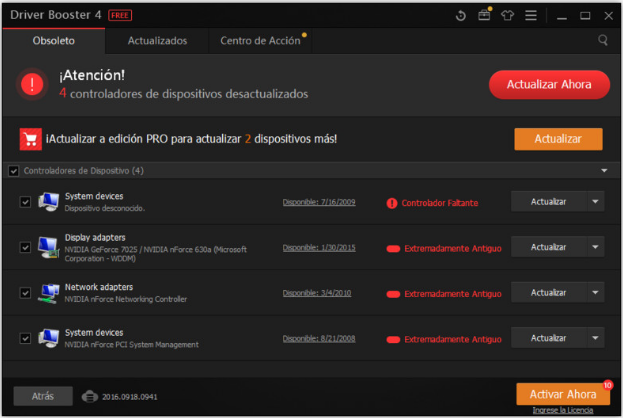The height and width of the screenshot is (418, 623).
Task: Open the Rescue/restore history icon
Action: tap(460, 16)
